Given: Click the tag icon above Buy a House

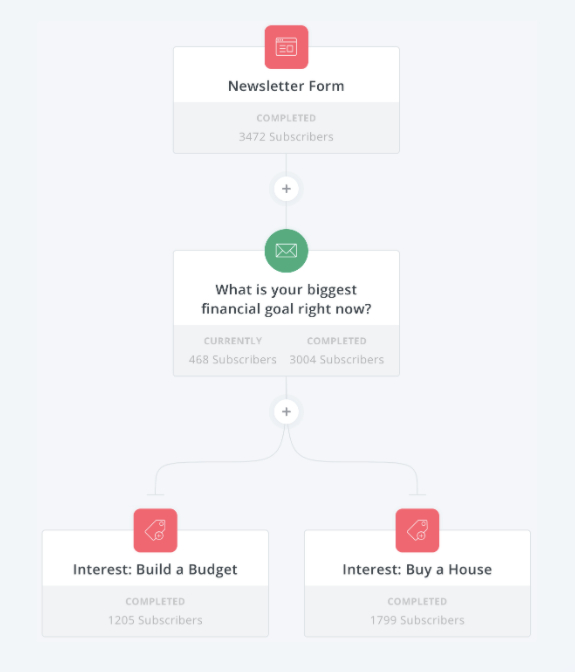Looking at the screenshot, I should [x=417, y=530].
